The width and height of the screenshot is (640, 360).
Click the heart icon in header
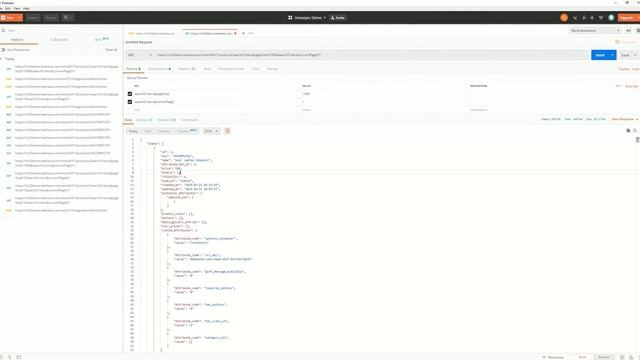pyautogui.click(x=601, y=18)
